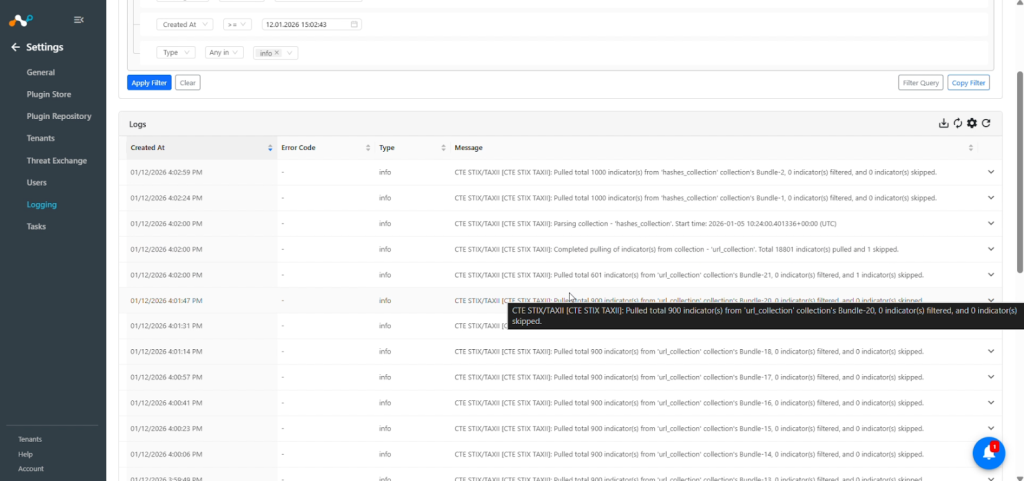This screenshot has height=481, width=1024.
Task: Open Plugin Store page
Action: pyautogui.click(x=49, y=95)
